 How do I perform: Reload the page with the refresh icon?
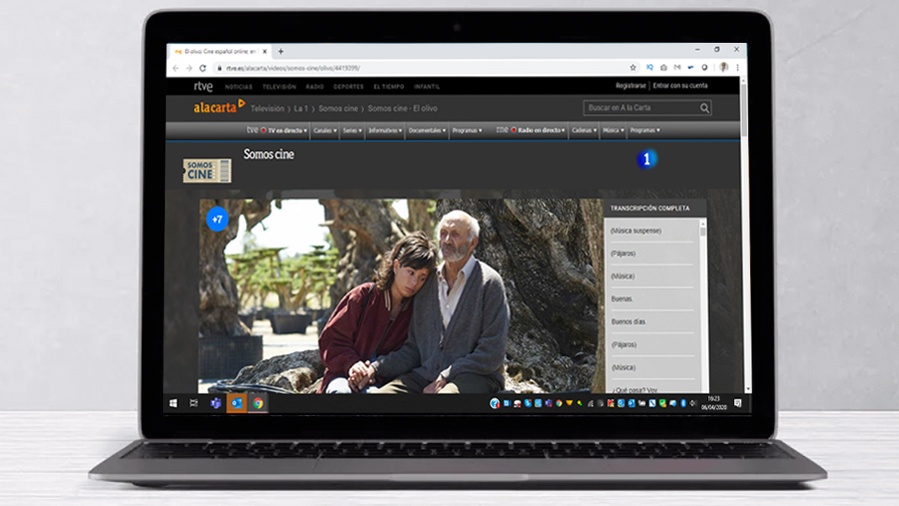202,68
